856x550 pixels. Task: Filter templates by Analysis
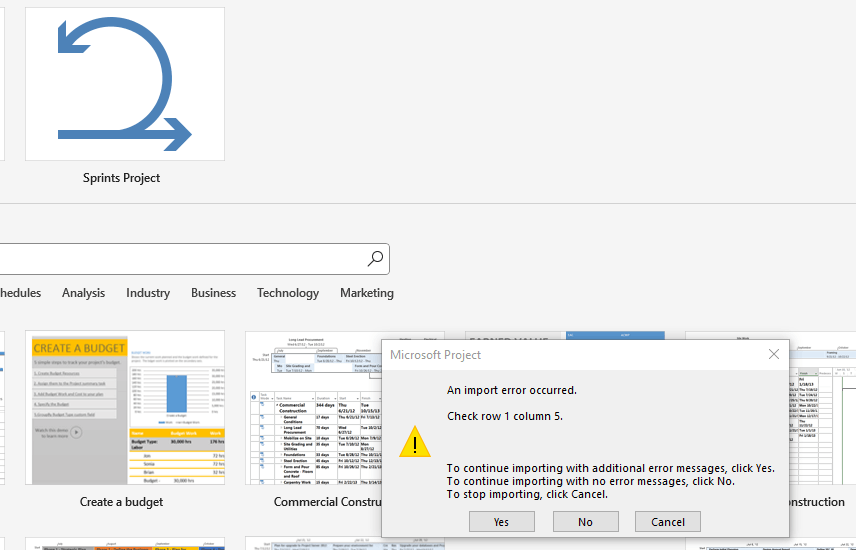coord(84,293)
